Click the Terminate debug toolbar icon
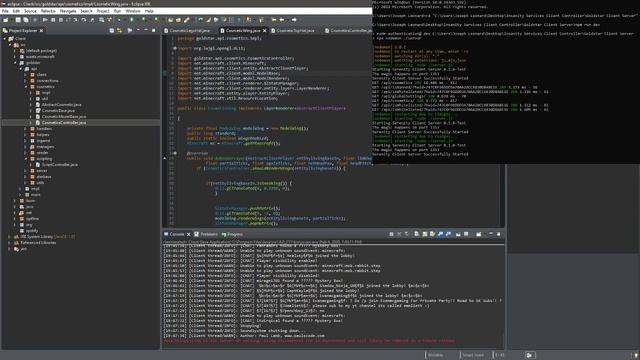The image size is (640, 360). tap(61, 20)
